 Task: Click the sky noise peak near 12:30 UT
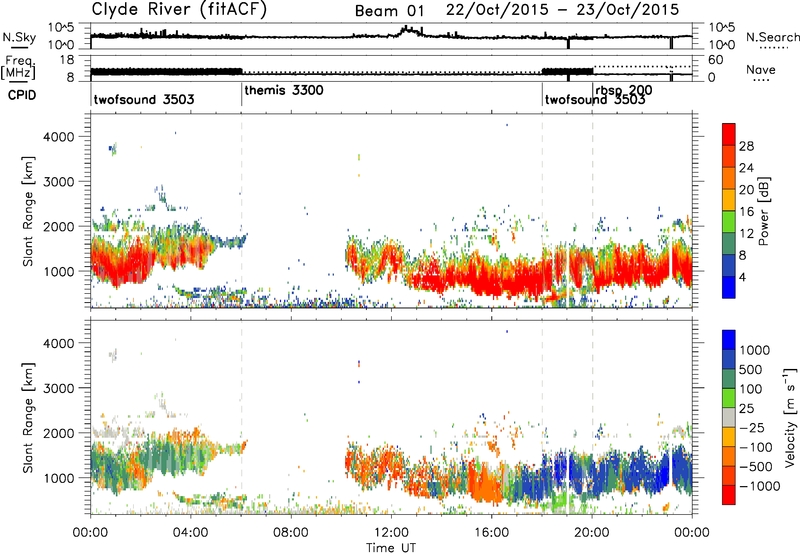[x=410, y=30]
